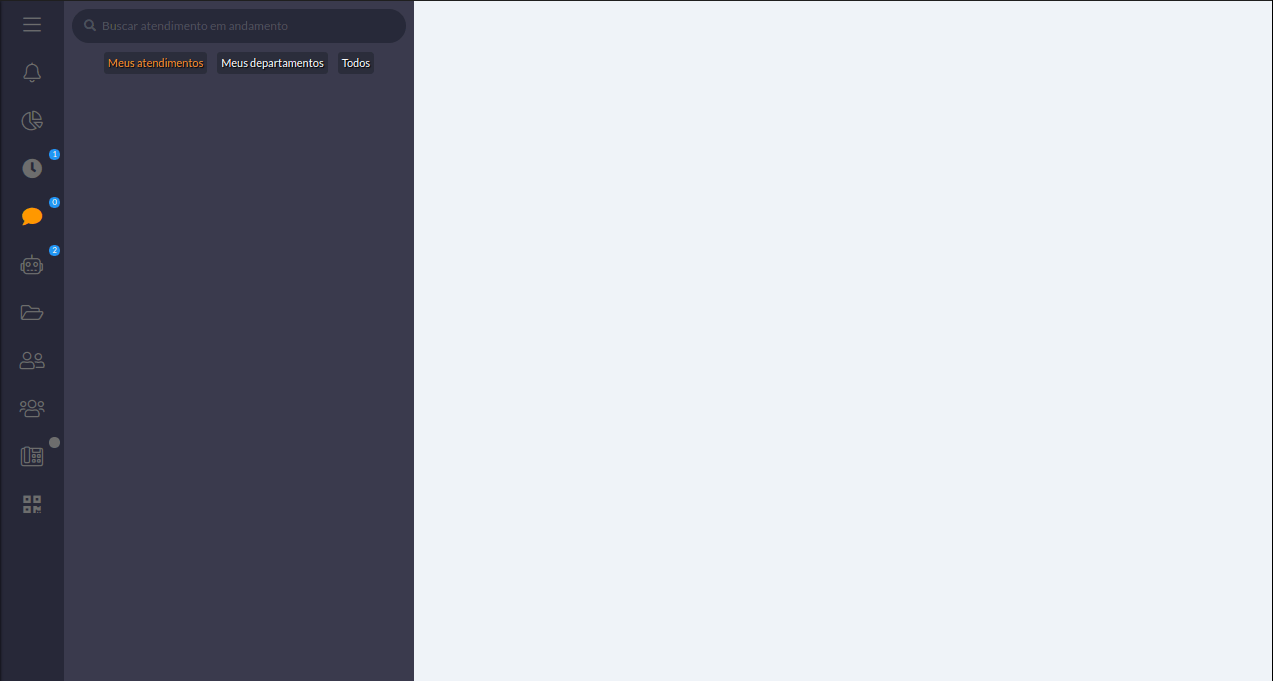Click the search magnifier icon

[x=90, y=26]
